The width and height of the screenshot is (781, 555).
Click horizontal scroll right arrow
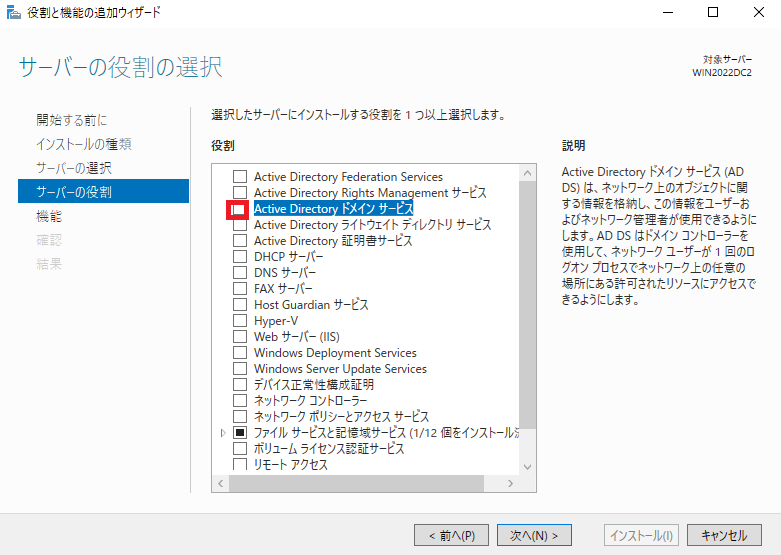click(510, 483)
